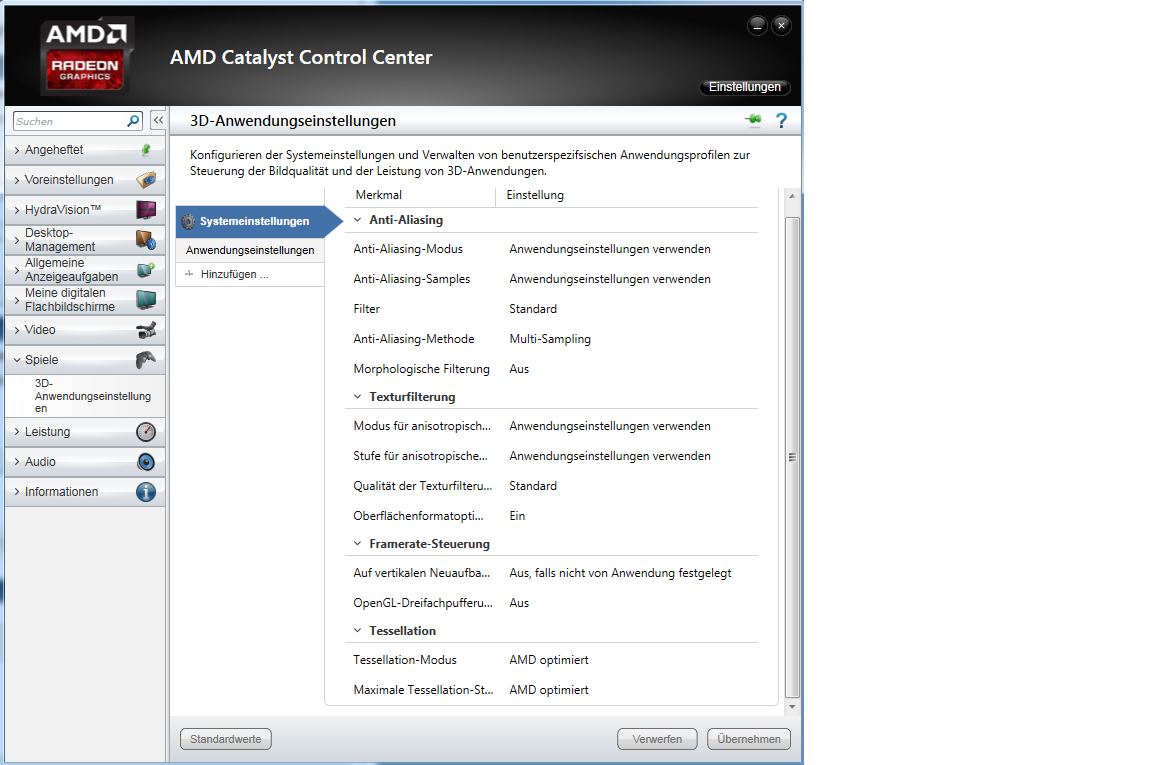This screenshot has height=765, width=1152.
Task: Expand the Desktop-Management section
Action: [x=17, y=240]
